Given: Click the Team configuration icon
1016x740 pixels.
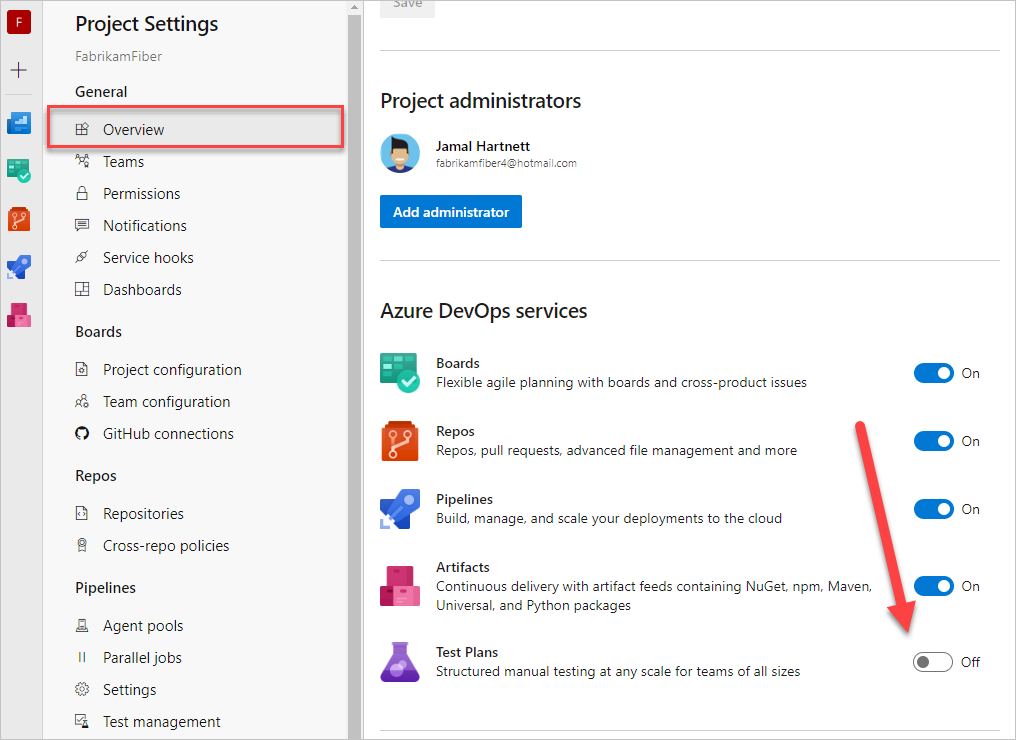Looking at the screenshot, I should (x=82, y=401).
